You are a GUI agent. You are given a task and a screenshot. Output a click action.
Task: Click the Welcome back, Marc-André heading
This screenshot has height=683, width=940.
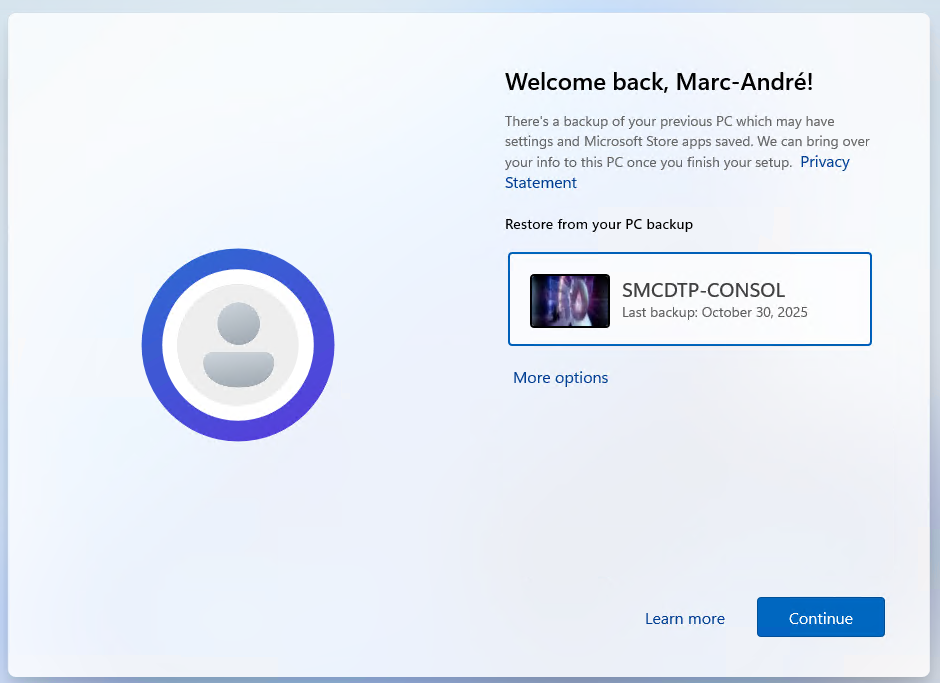click(658, 82)
